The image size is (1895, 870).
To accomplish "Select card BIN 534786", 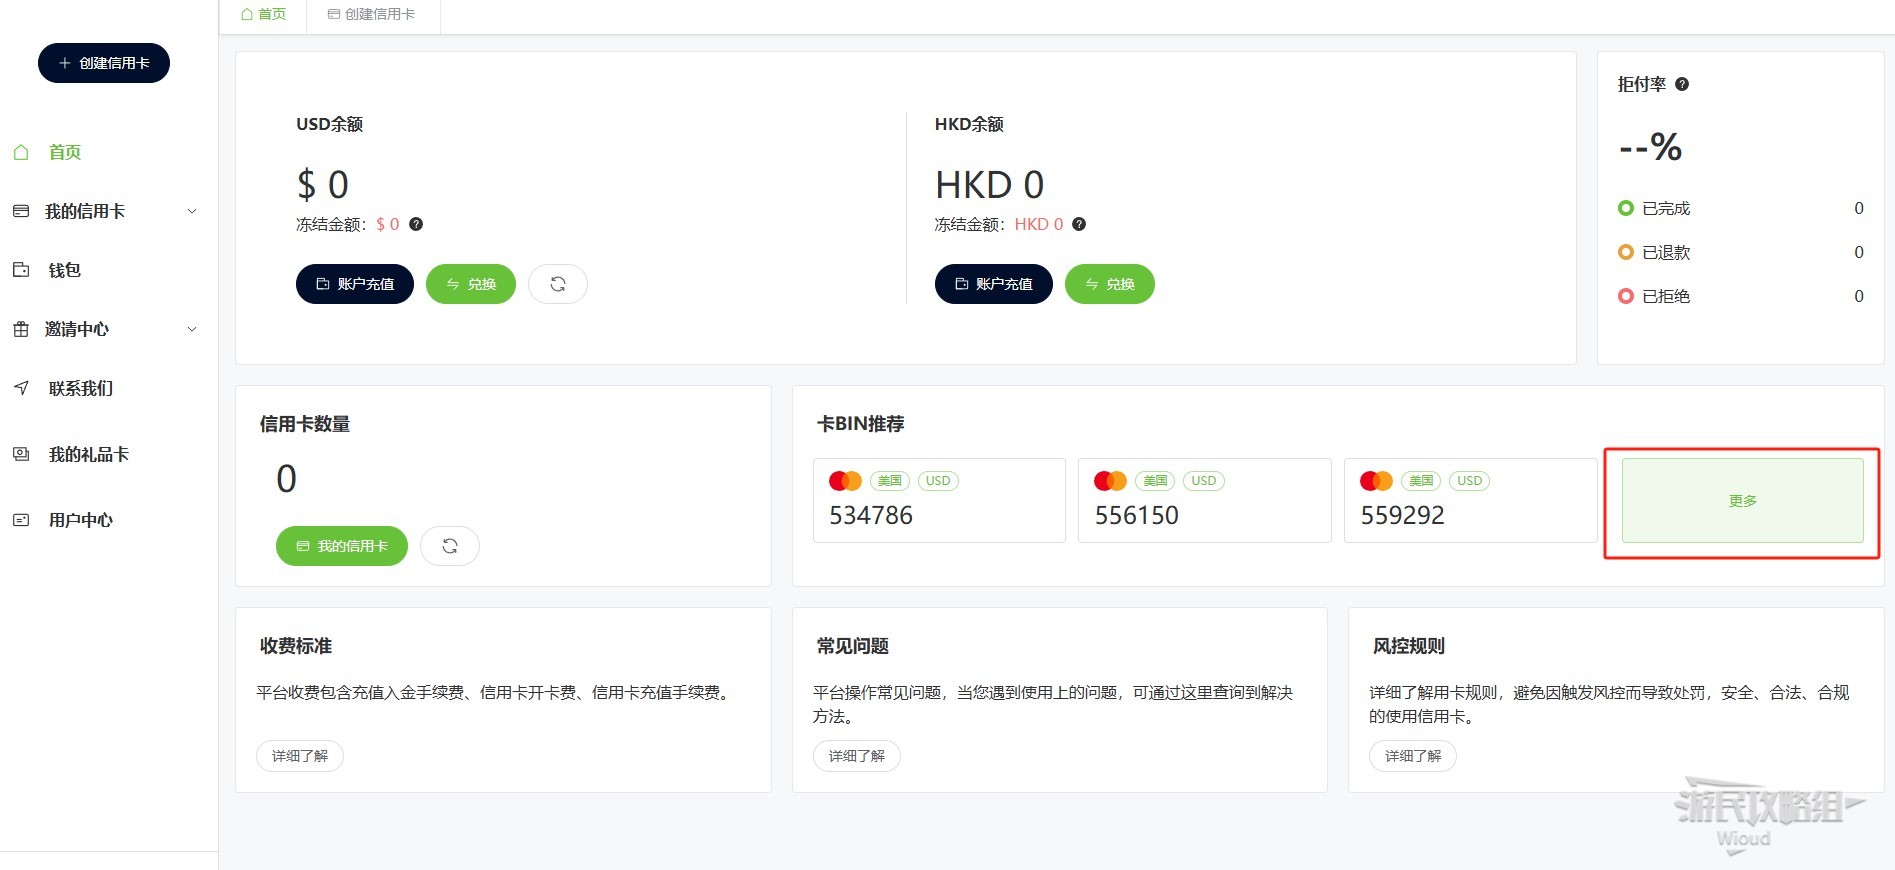I will point(939,500).
